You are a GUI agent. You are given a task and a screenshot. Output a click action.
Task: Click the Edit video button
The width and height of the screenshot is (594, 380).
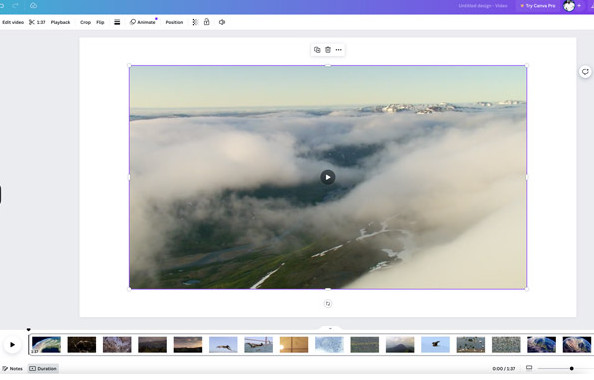13,22
